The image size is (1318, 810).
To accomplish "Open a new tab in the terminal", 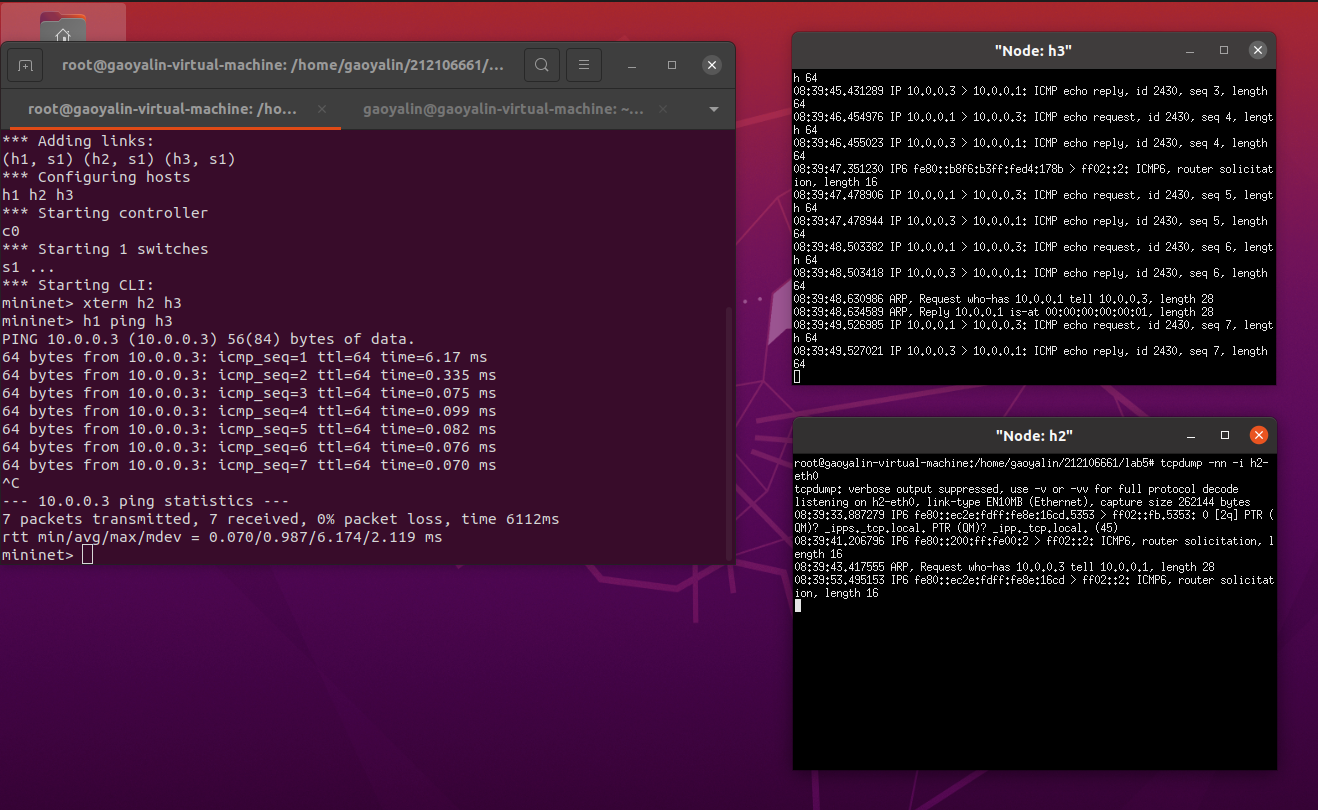I will [25, 66].
